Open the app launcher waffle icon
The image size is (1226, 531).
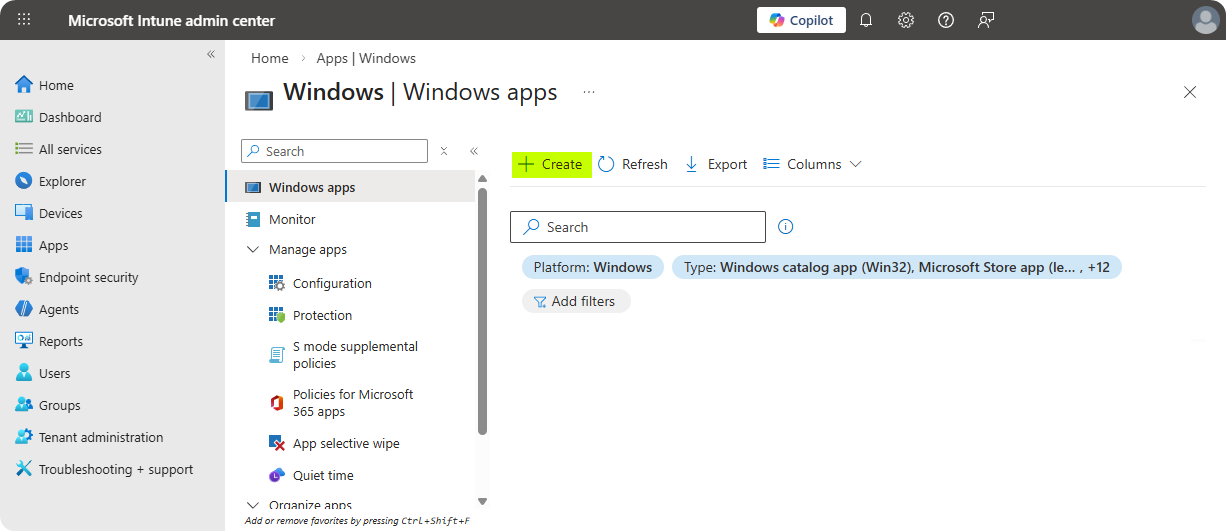(25, 20)
